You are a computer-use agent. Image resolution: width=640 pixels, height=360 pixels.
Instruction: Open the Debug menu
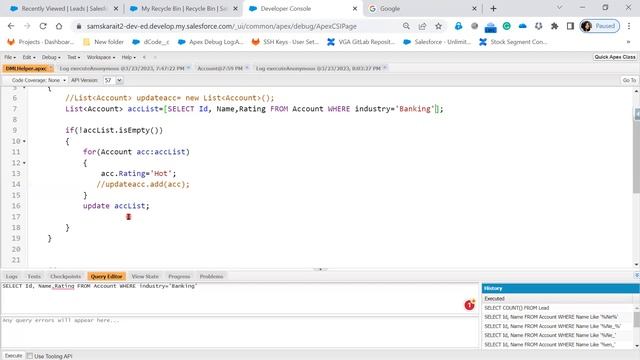click(x=51, y=57)
